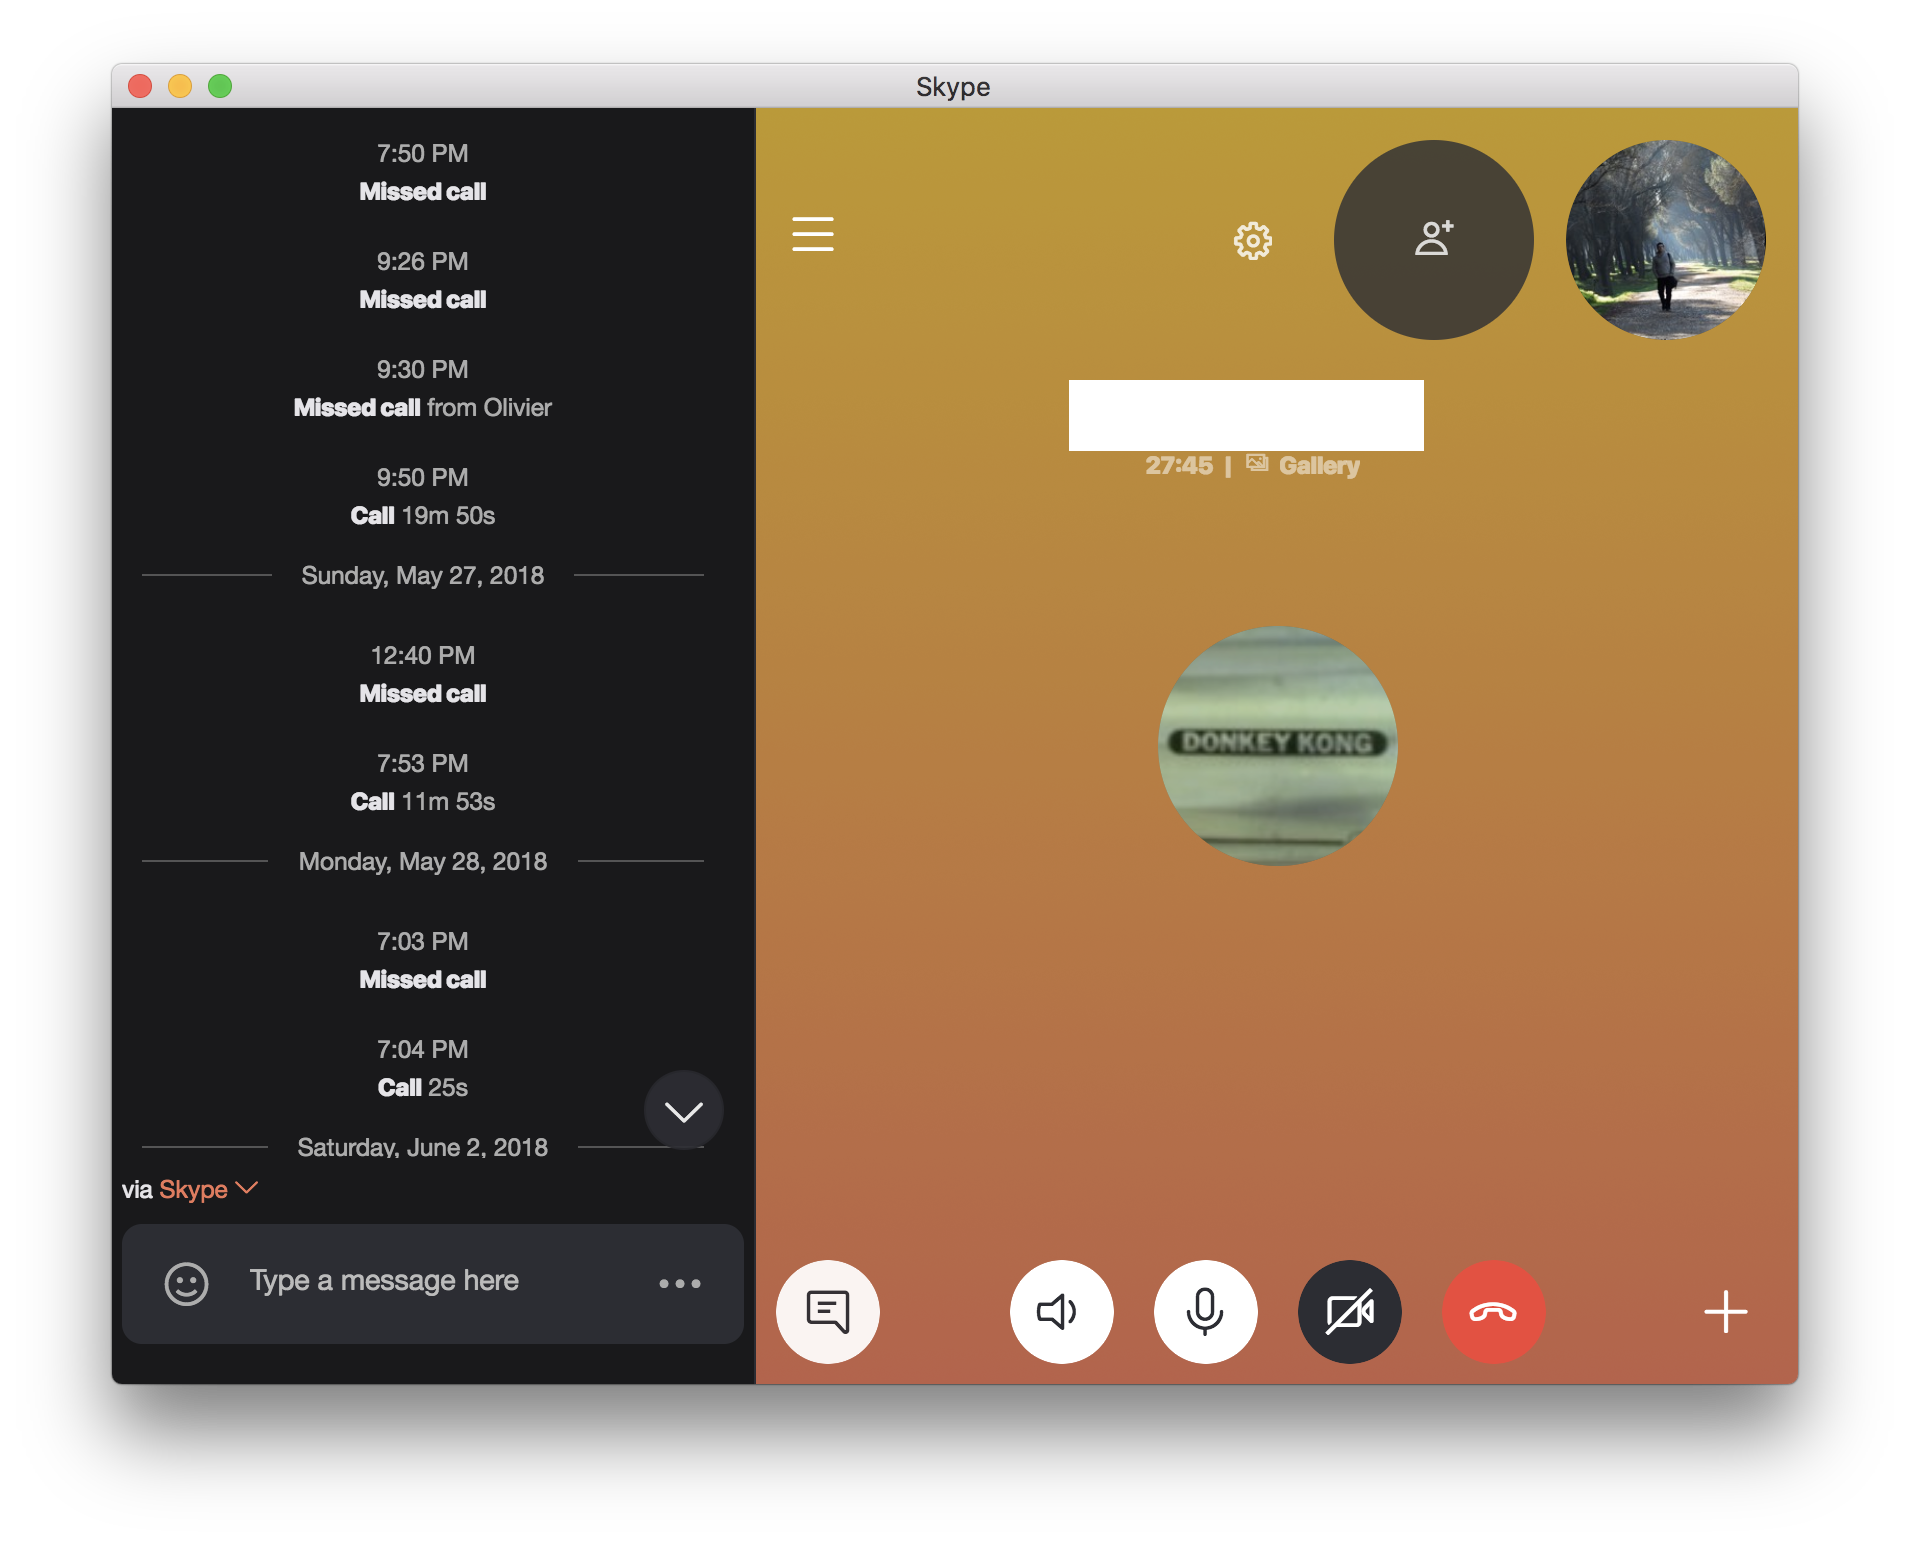Viewport: 1910px width, 1544px height.
Task: Expand the via Skype dropdown
Action: [x=191, y=1189]
